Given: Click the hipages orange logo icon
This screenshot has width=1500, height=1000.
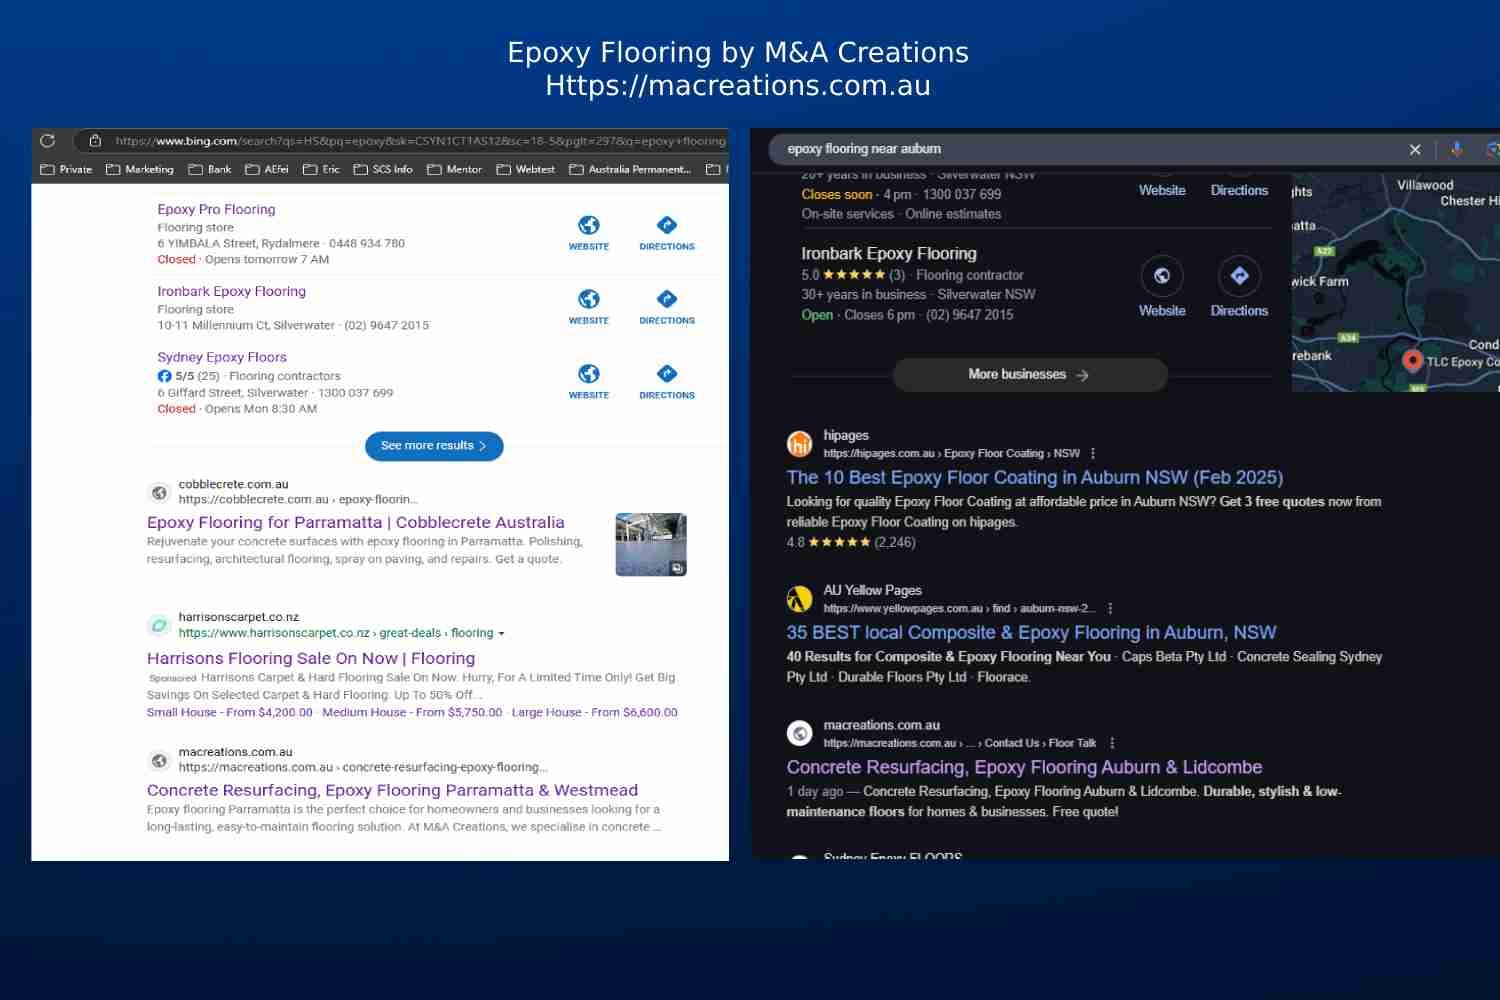Looking at the screenshot, I should coord(800,444).
